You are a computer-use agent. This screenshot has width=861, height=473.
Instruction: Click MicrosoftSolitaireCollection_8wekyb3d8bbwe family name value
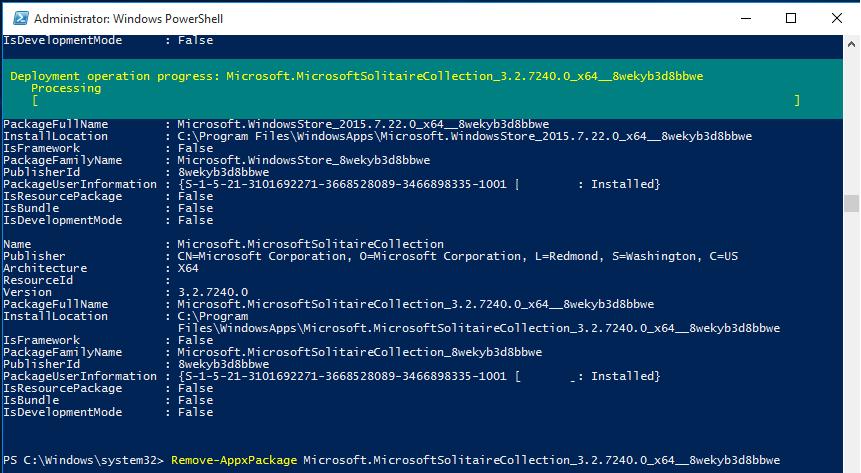tap(360, 352)
